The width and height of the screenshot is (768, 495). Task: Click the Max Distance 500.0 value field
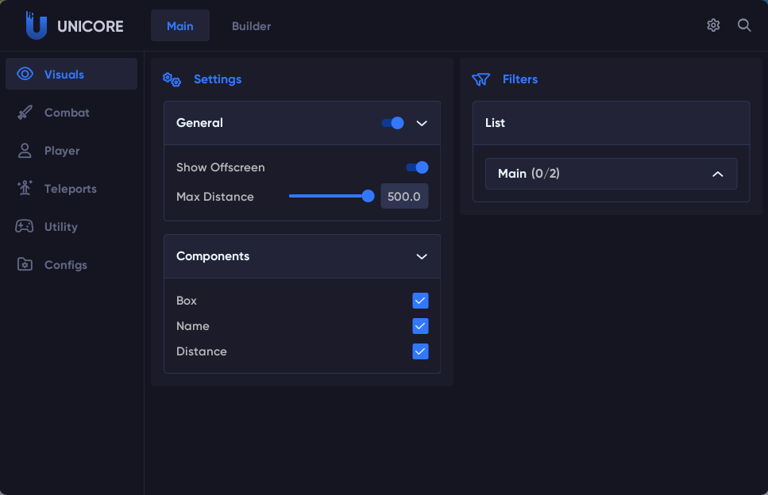(405, 196)
